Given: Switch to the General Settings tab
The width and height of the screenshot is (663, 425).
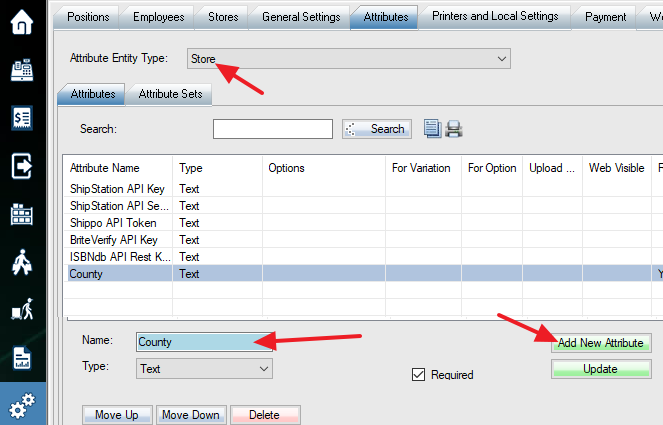Looking at the screenshot, I should [301, 17].
